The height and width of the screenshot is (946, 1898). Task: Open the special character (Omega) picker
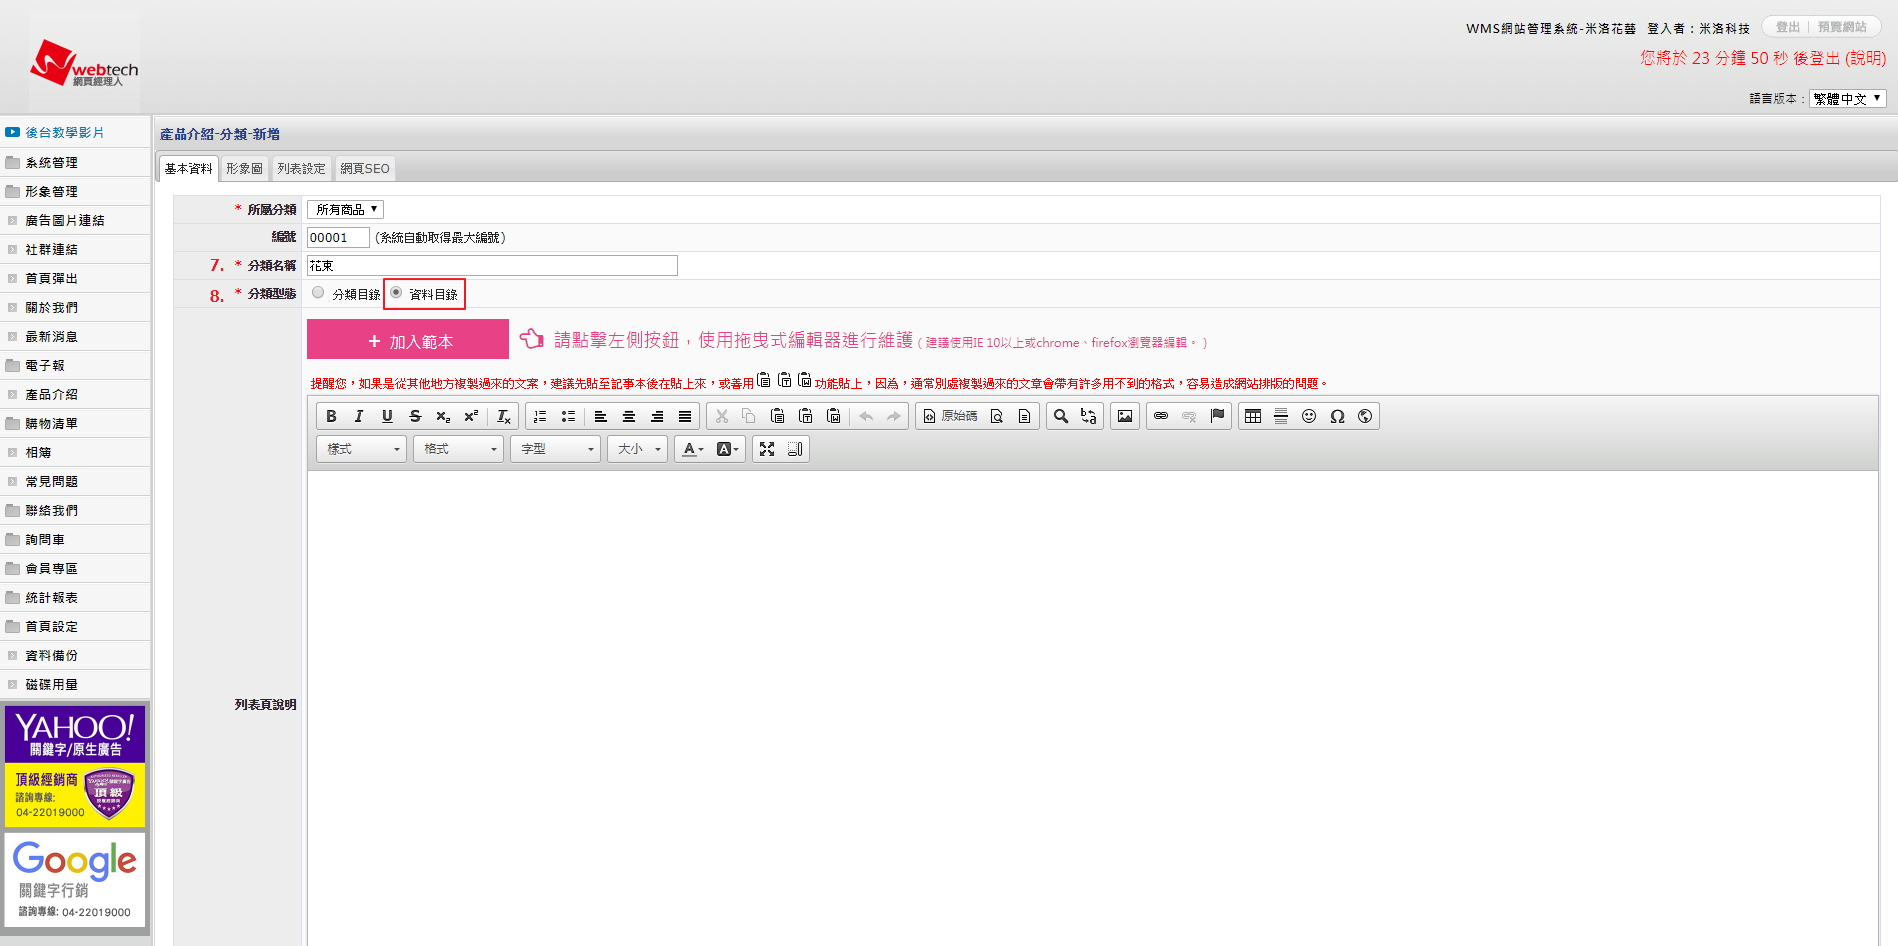[1337, 416]
